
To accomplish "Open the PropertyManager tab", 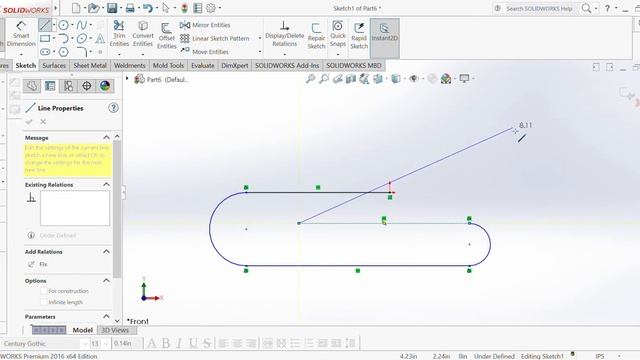I will pos(50,86).
